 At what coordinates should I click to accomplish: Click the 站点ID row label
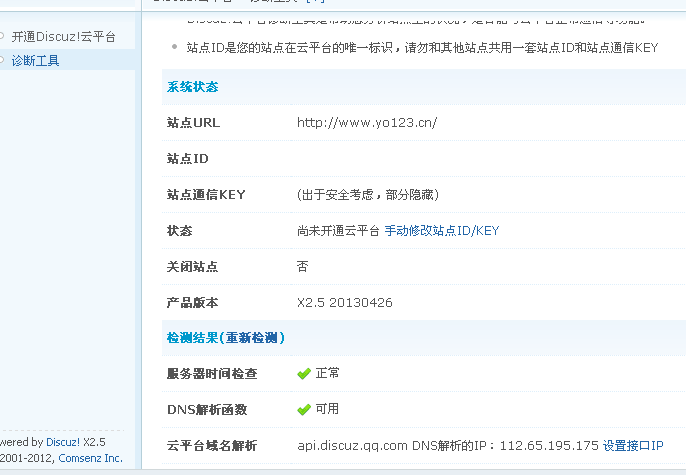click(188, 158)
